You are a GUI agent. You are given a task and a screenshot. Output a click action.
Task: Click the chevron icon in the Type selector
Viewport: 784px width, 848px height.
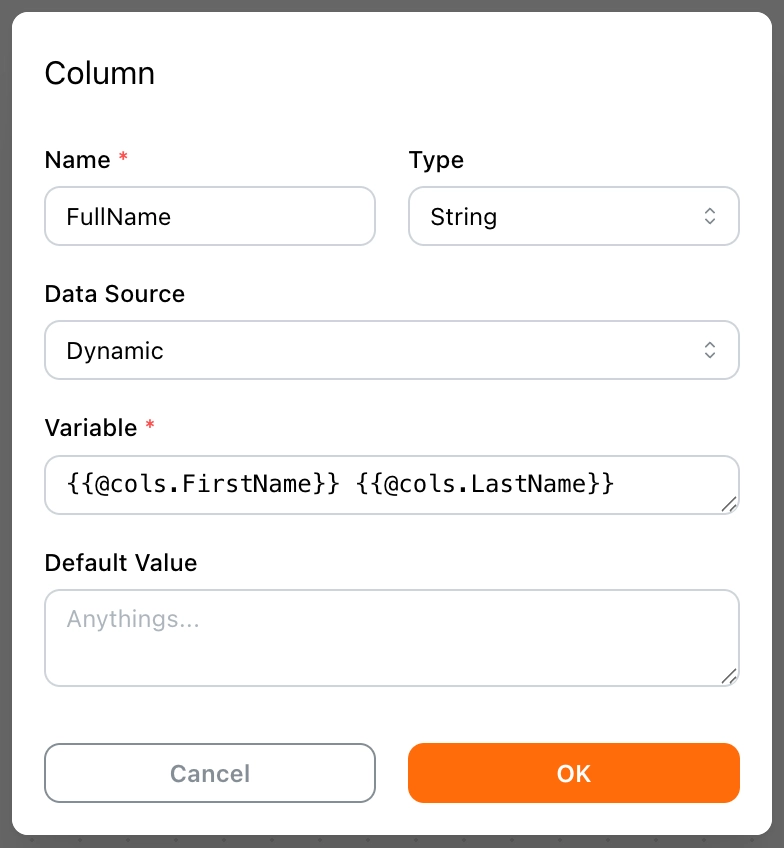(709, 216)
